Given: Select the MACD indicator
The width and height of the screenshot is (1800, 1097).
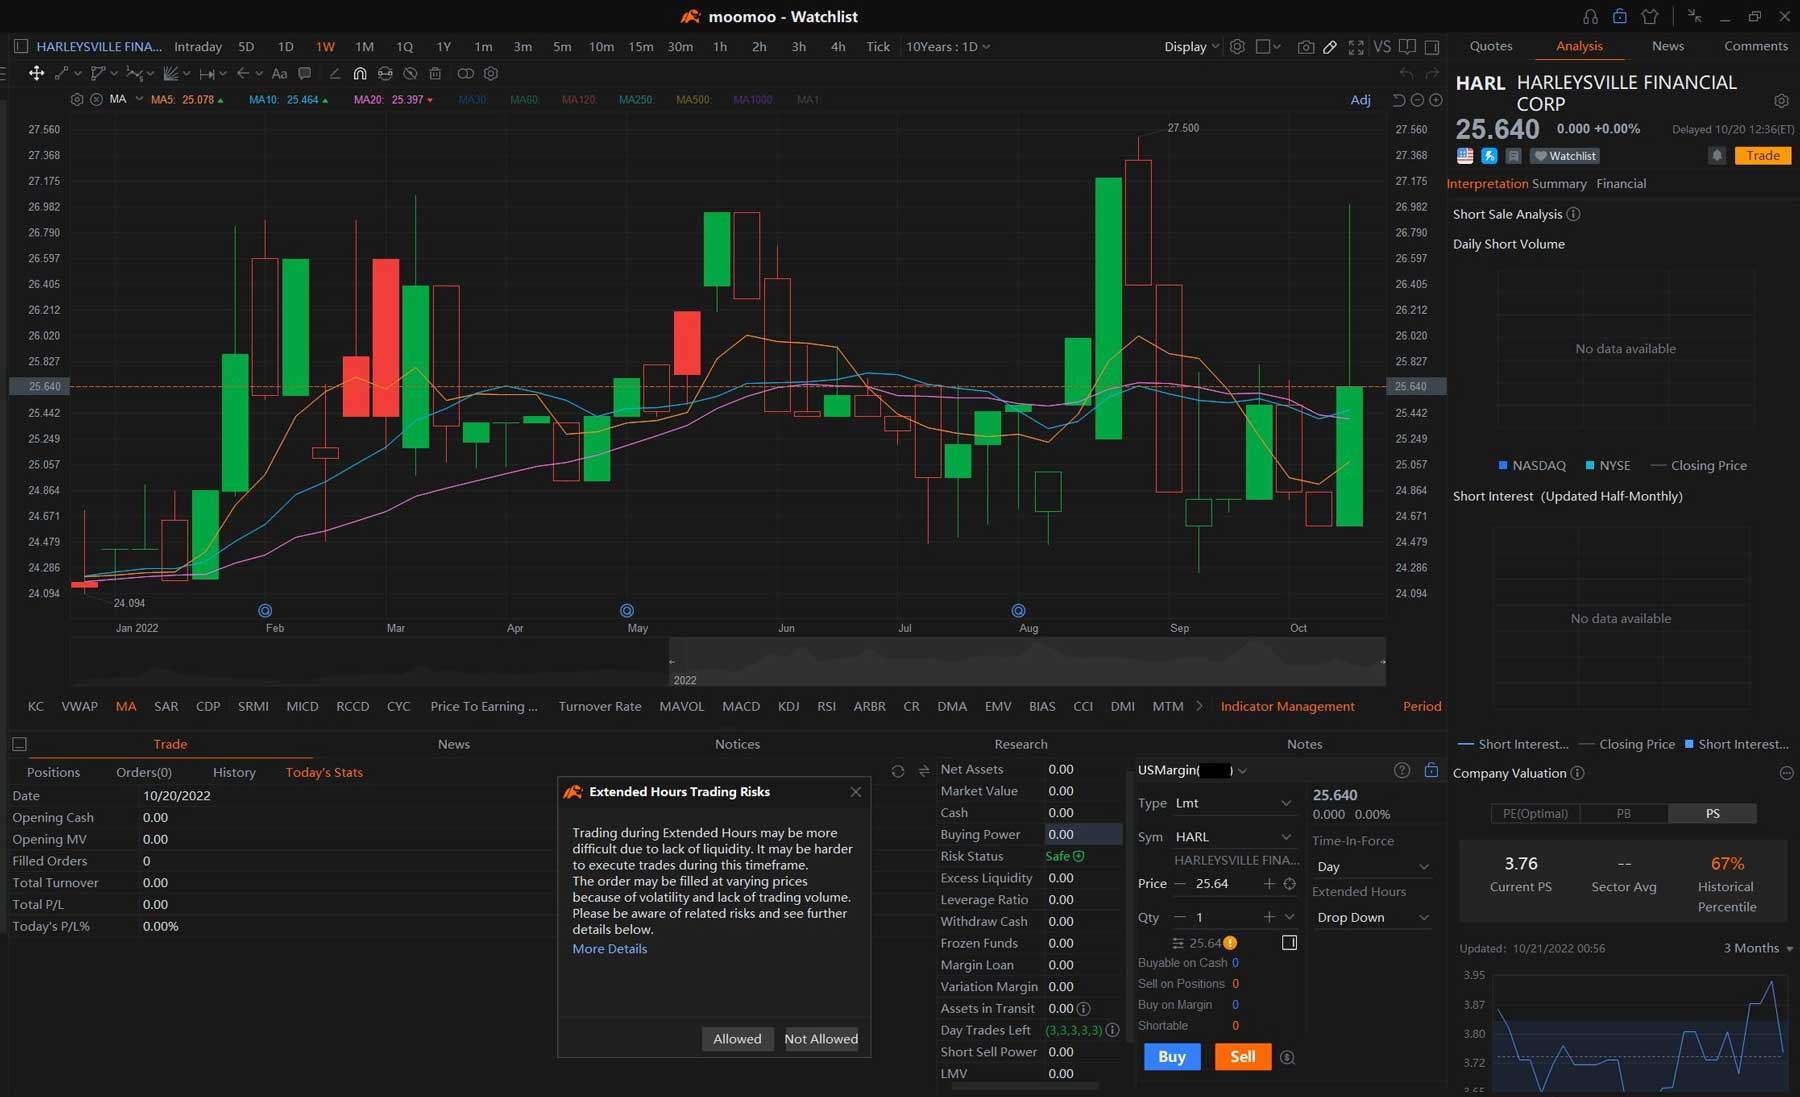Looking at the screenshot, I should (x=741, y=706).
